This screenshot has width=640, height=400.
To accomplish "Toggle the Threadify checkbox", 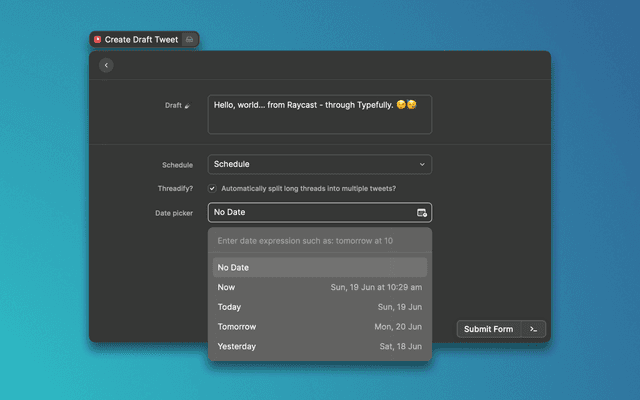I will coord(212,188).
